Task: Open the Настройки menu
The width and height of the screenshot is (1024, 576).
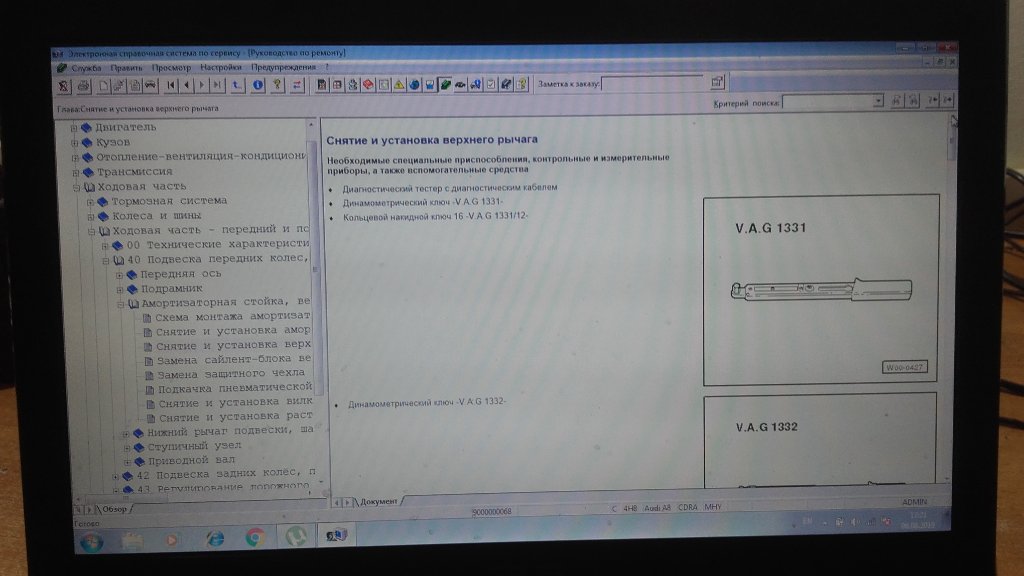Action: pos(220,67)
